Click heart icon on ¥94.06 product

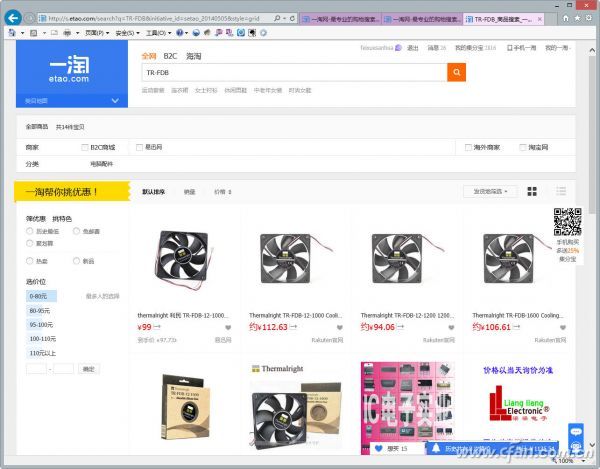451,327
